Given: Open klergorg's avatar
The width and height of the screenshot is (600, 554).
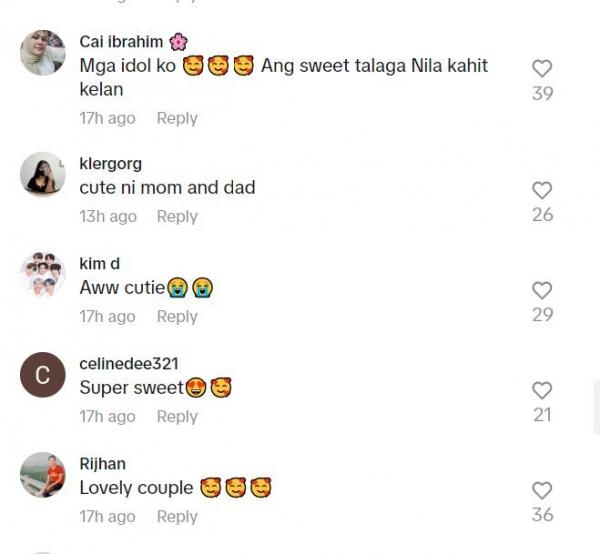Looking at the screenshot, I should pyautogui.click(x=42, y=175).
